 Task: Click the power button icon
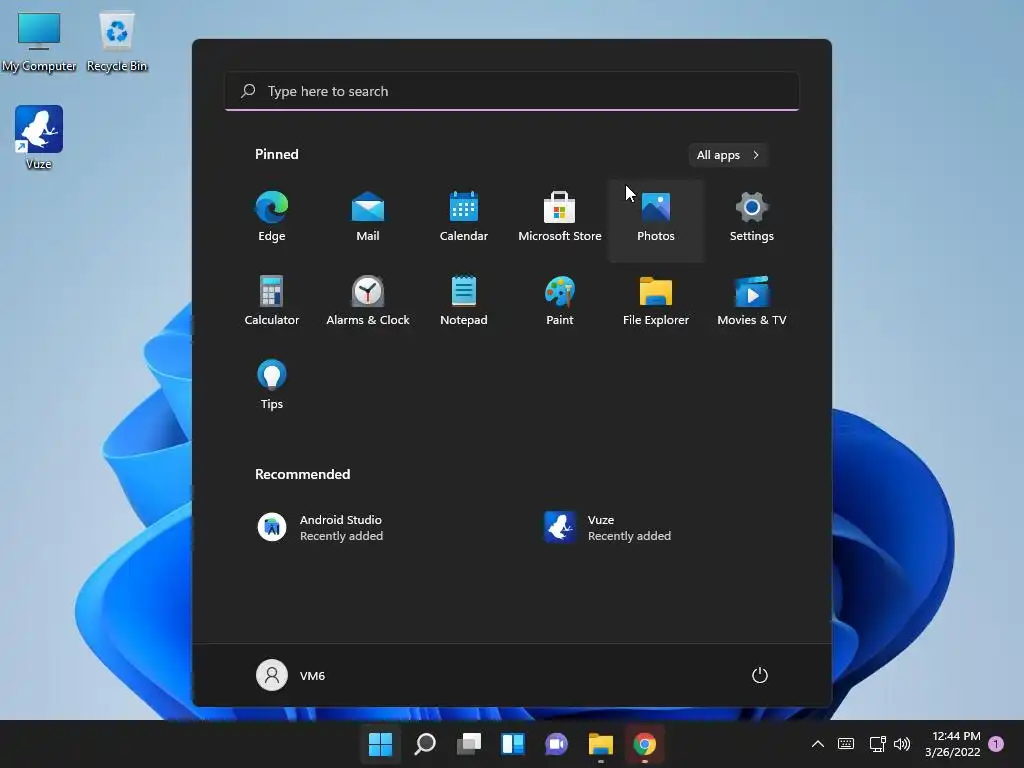[760, 675]
